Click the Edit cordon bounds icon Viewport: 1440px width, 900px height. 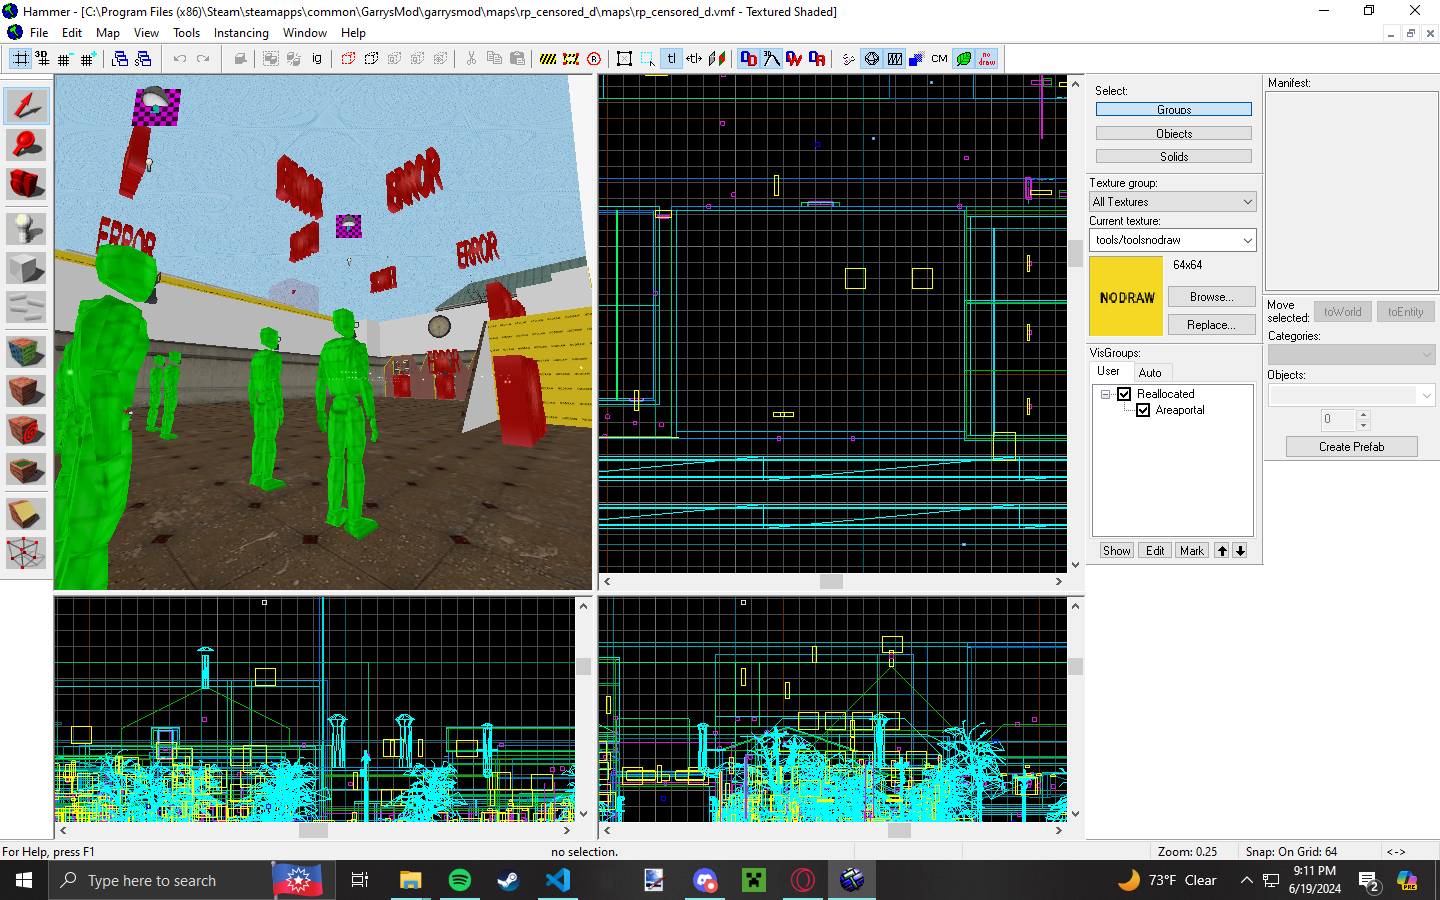571,59
